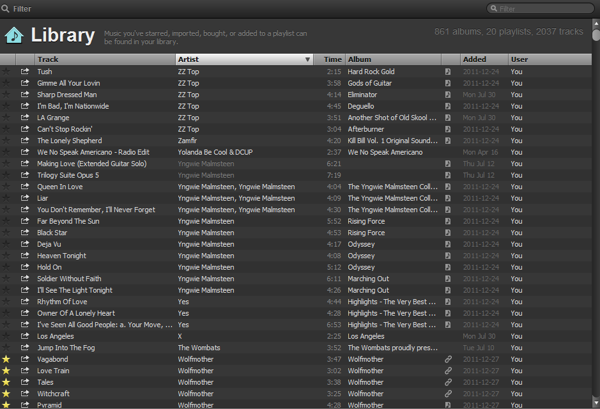Click local file icon in Afterburner row
Image resolution: width=600 pixels, height=409 pixels.
[x=448, y=129]
